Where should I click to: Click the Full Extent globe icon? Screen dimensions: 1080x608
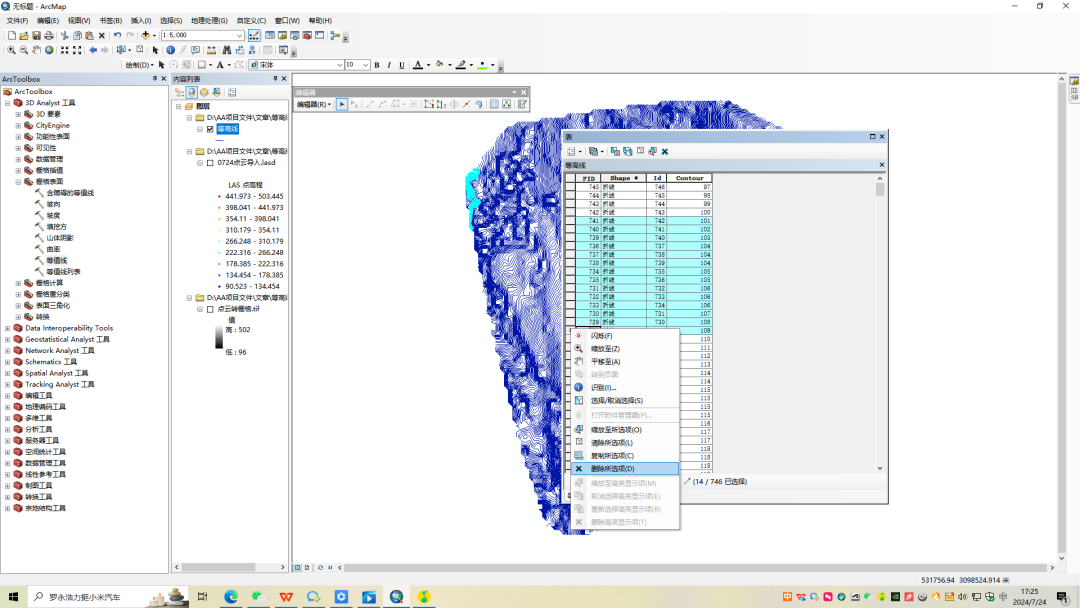(49, 50)
